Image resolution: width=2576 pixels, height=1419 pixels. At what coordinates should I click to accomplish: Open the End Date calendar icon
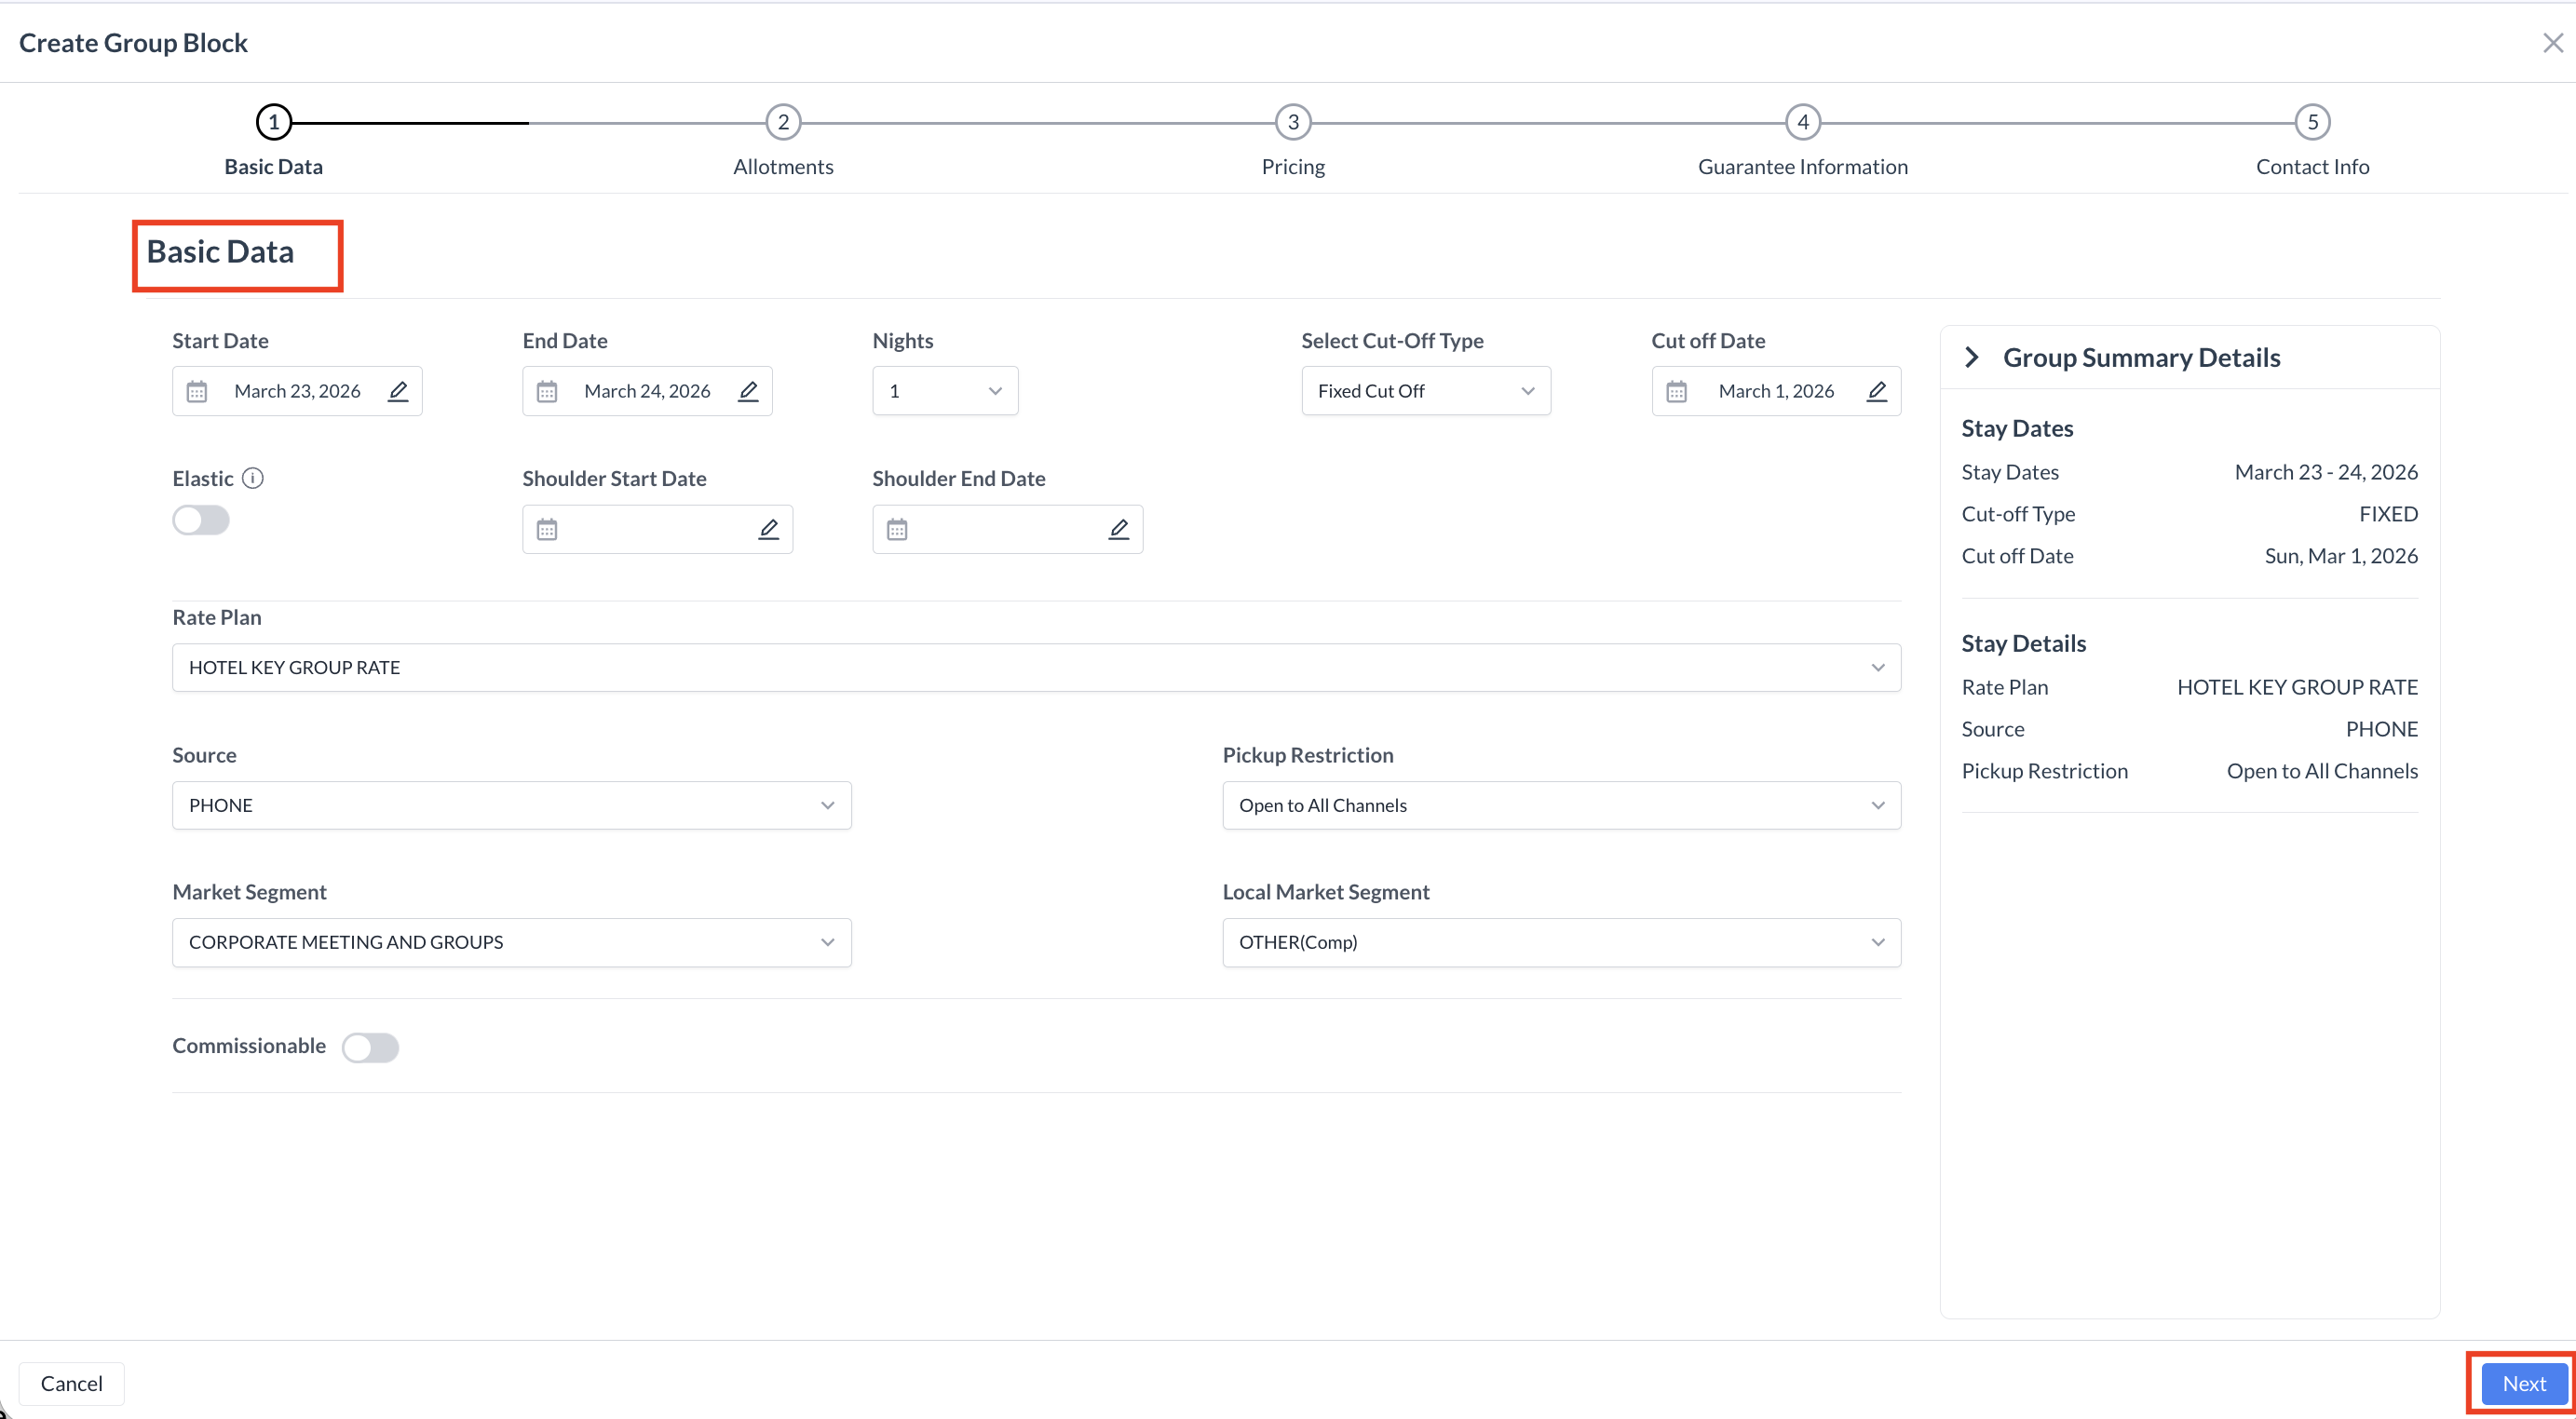coord(546,390)
